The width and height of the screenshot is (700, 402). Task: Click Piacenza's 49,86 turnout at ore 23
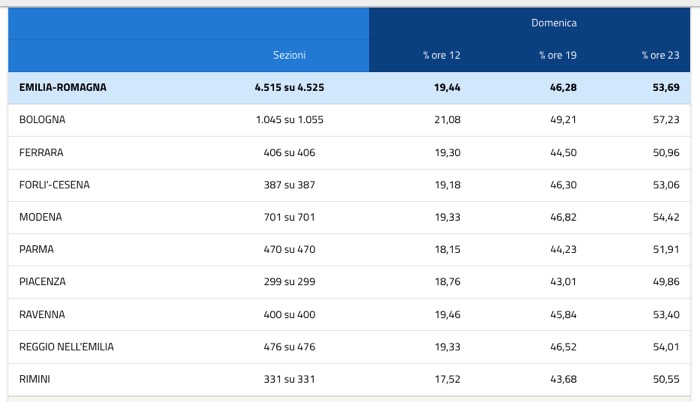[x=665, y=282]
